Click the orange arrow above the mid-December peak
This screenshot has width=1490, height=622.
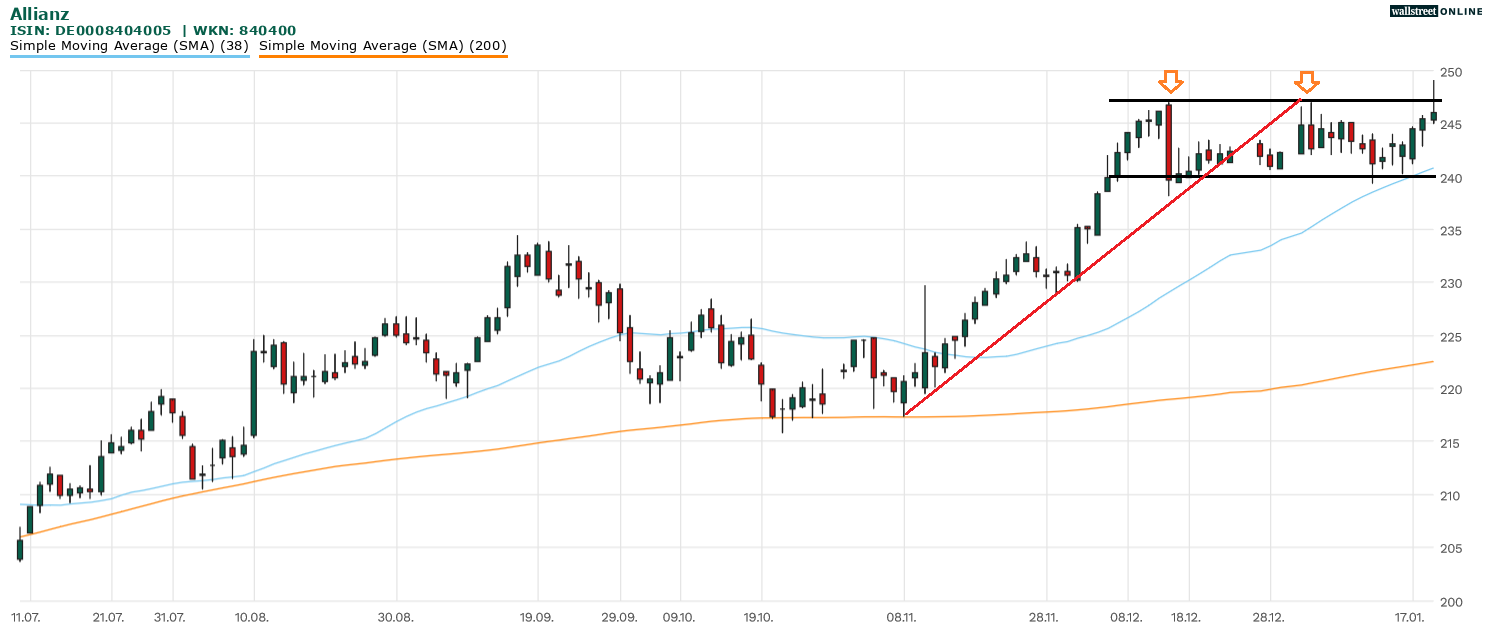(1170, 81)
